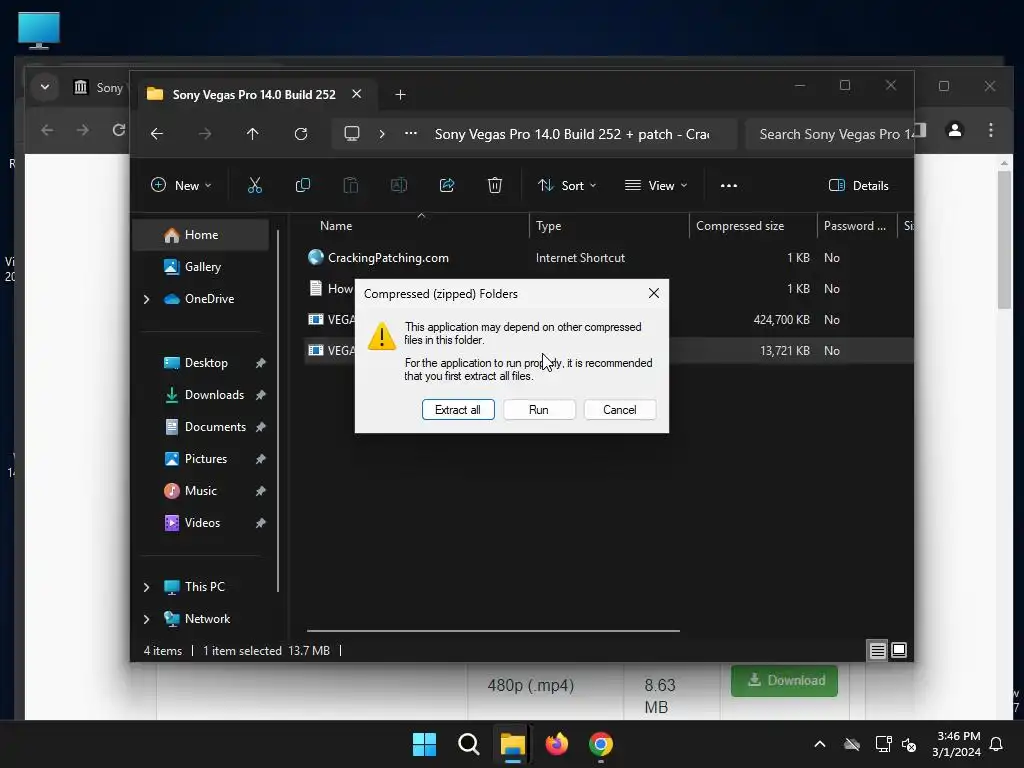Select the CrackingPatching.com file
1024x768 pixels.
pyautogui.click(x=388, y=257)
